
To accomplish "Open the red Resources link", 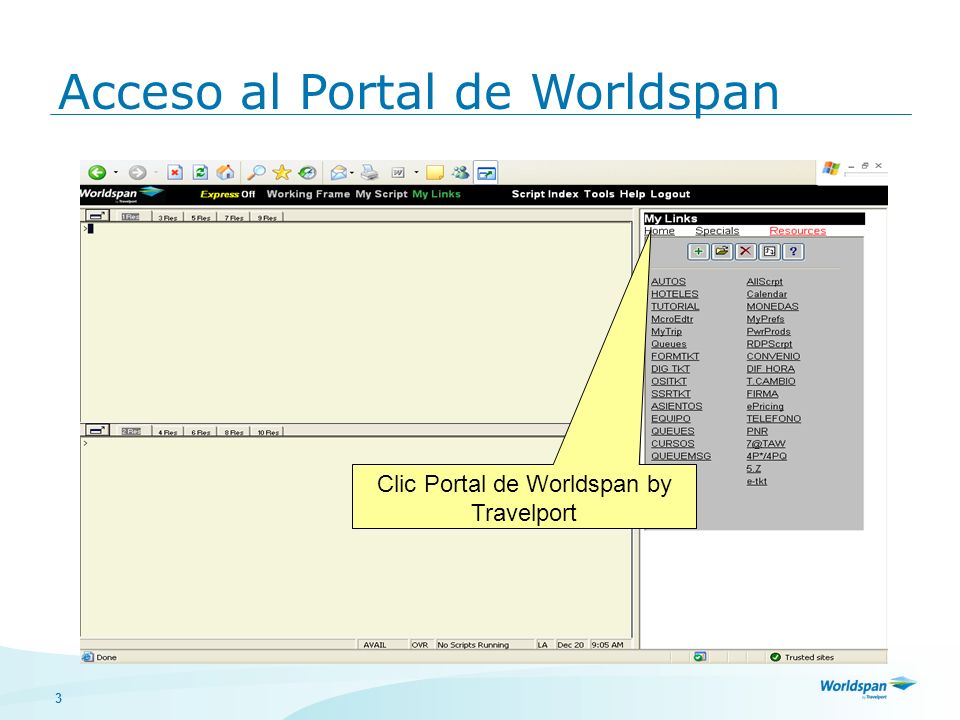I will [x=798, y=231].
